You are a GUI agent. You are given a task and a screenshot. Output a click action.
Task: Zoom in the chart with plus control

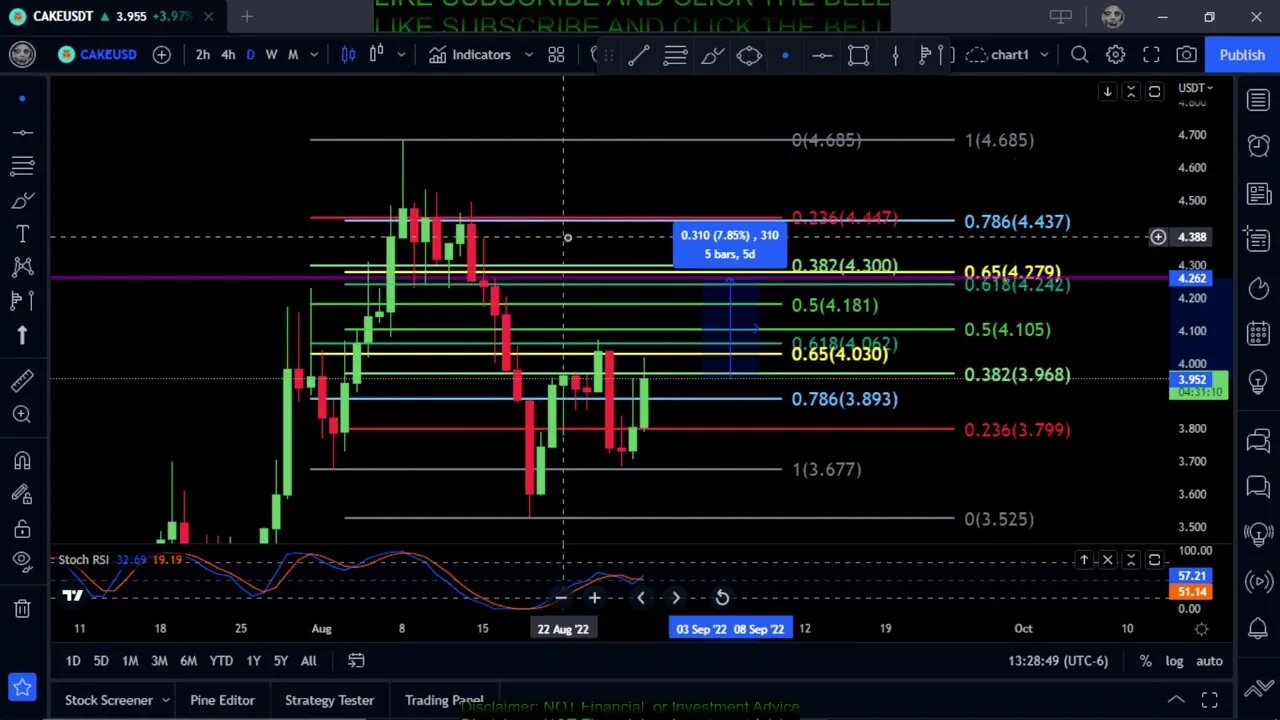coord(594,598)
